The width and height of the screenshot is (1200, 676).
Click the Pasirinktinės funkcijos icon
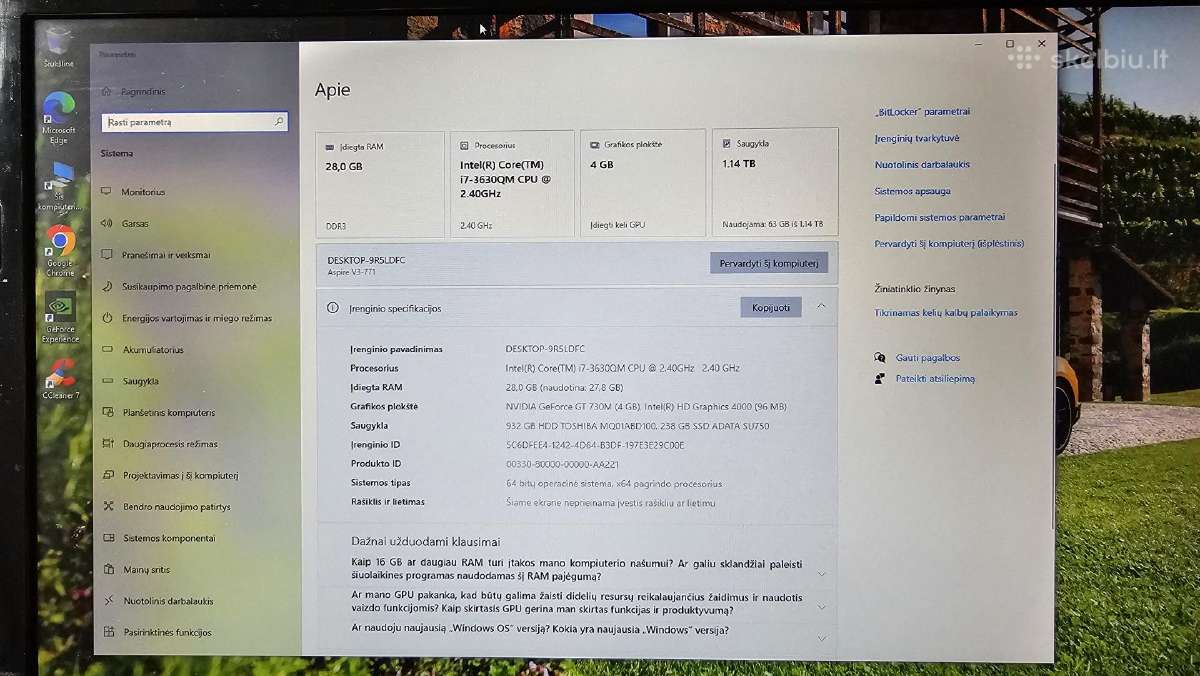pyautogui.click(x=108, y=632)
